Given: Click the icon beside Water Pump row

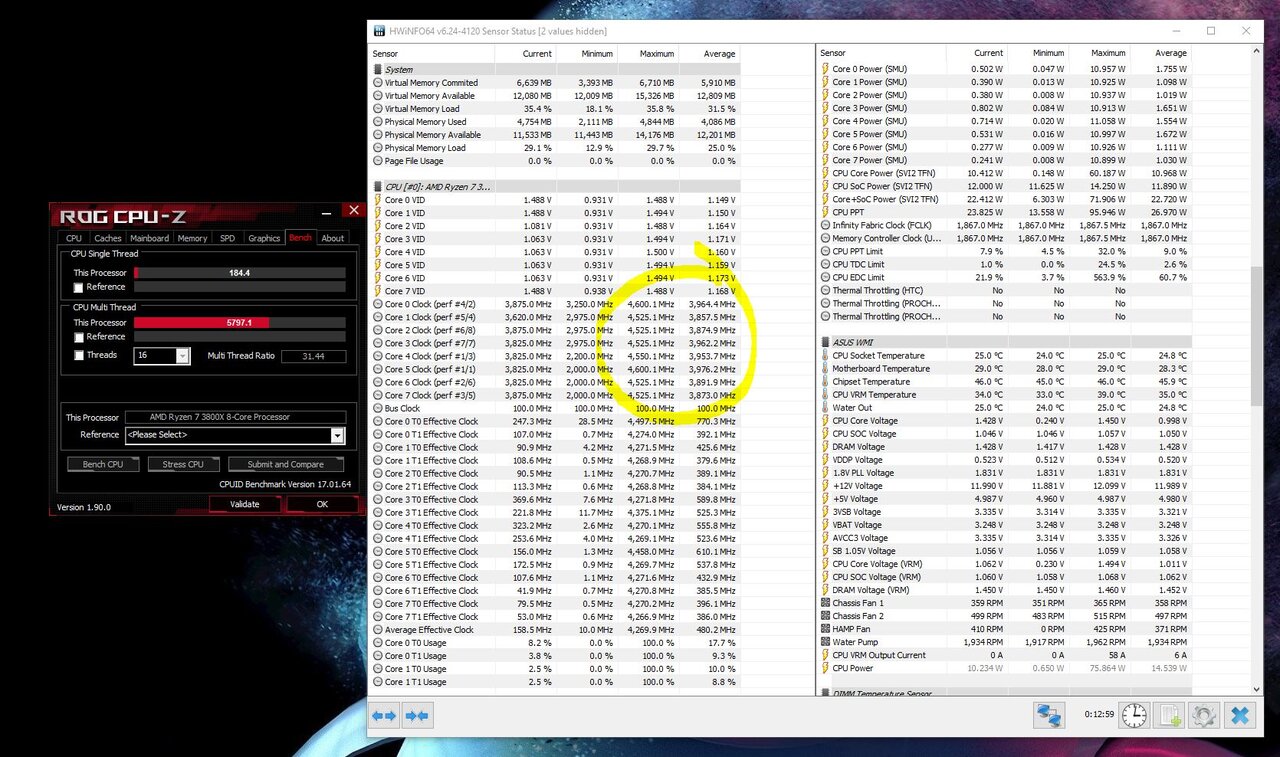Looking at the screenshot, I should pyautogui.click(x=824, y=642).
